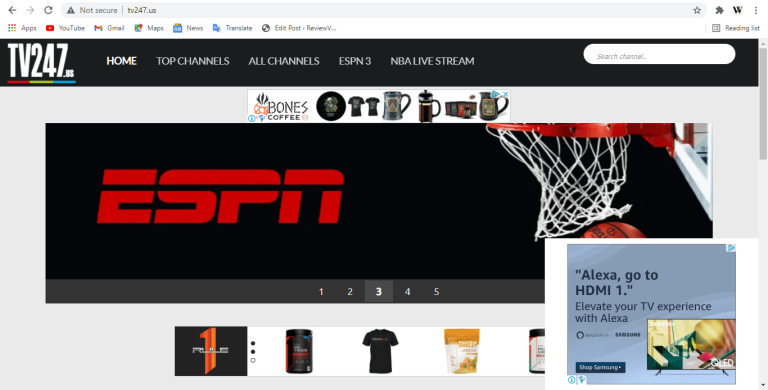
Task: Open the Reading list
Action: click(x=736, y=28)
